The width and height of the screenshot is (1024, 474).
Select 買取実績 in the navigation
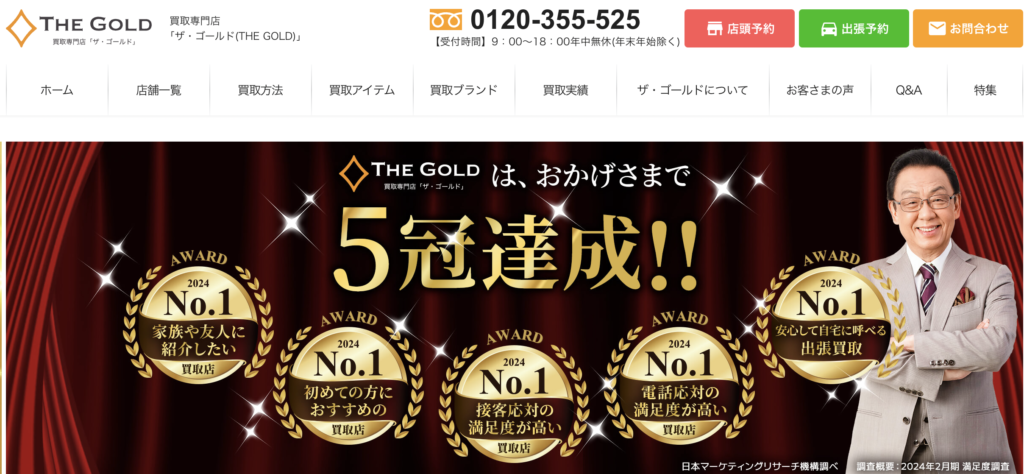566,91
